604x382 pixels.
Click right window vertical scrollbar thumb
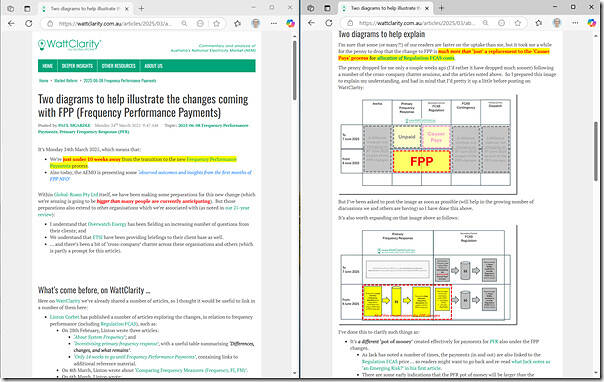click(596, 150)
